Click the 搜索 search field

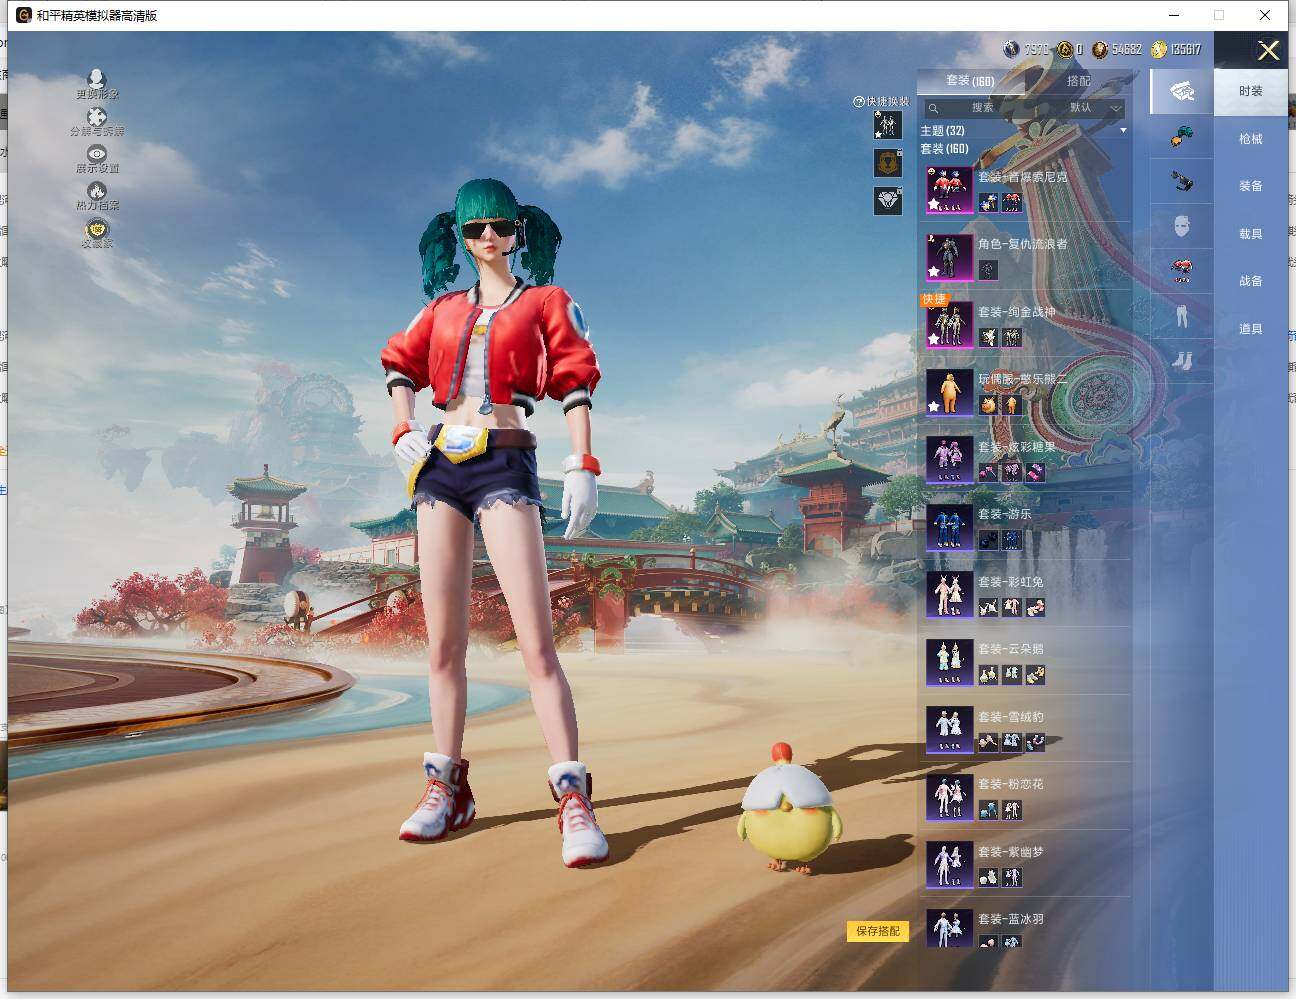[x=982, y=108]
